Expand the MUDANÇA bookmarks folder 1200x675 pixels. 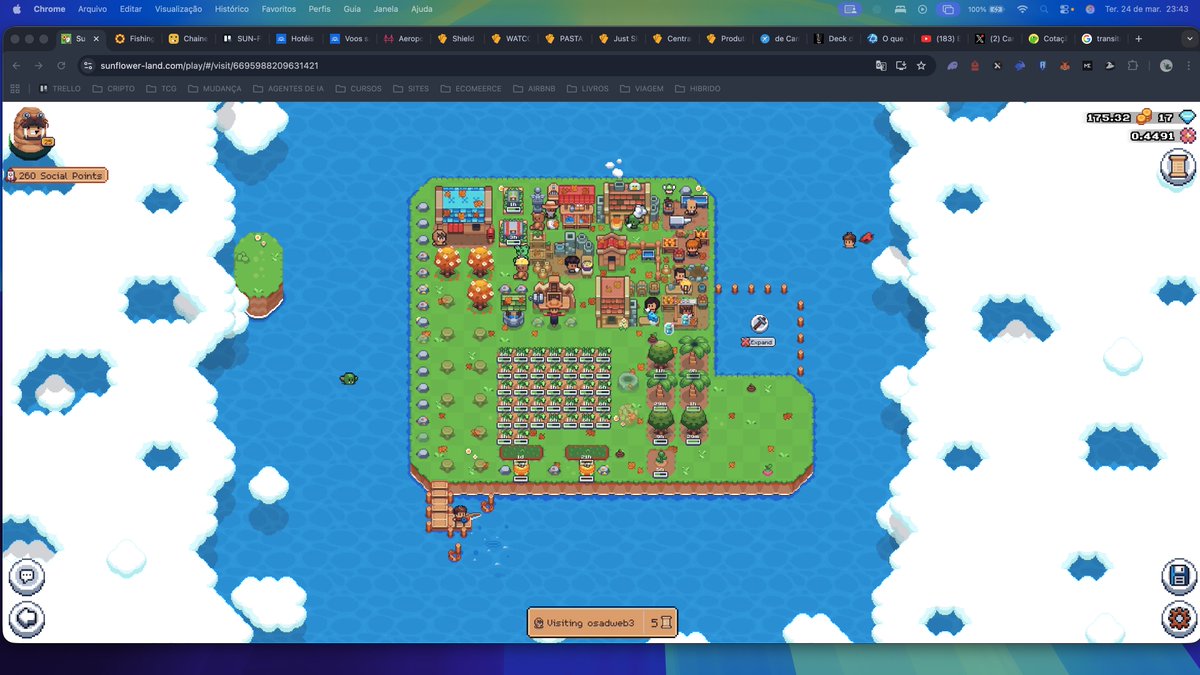coord(214,88)
